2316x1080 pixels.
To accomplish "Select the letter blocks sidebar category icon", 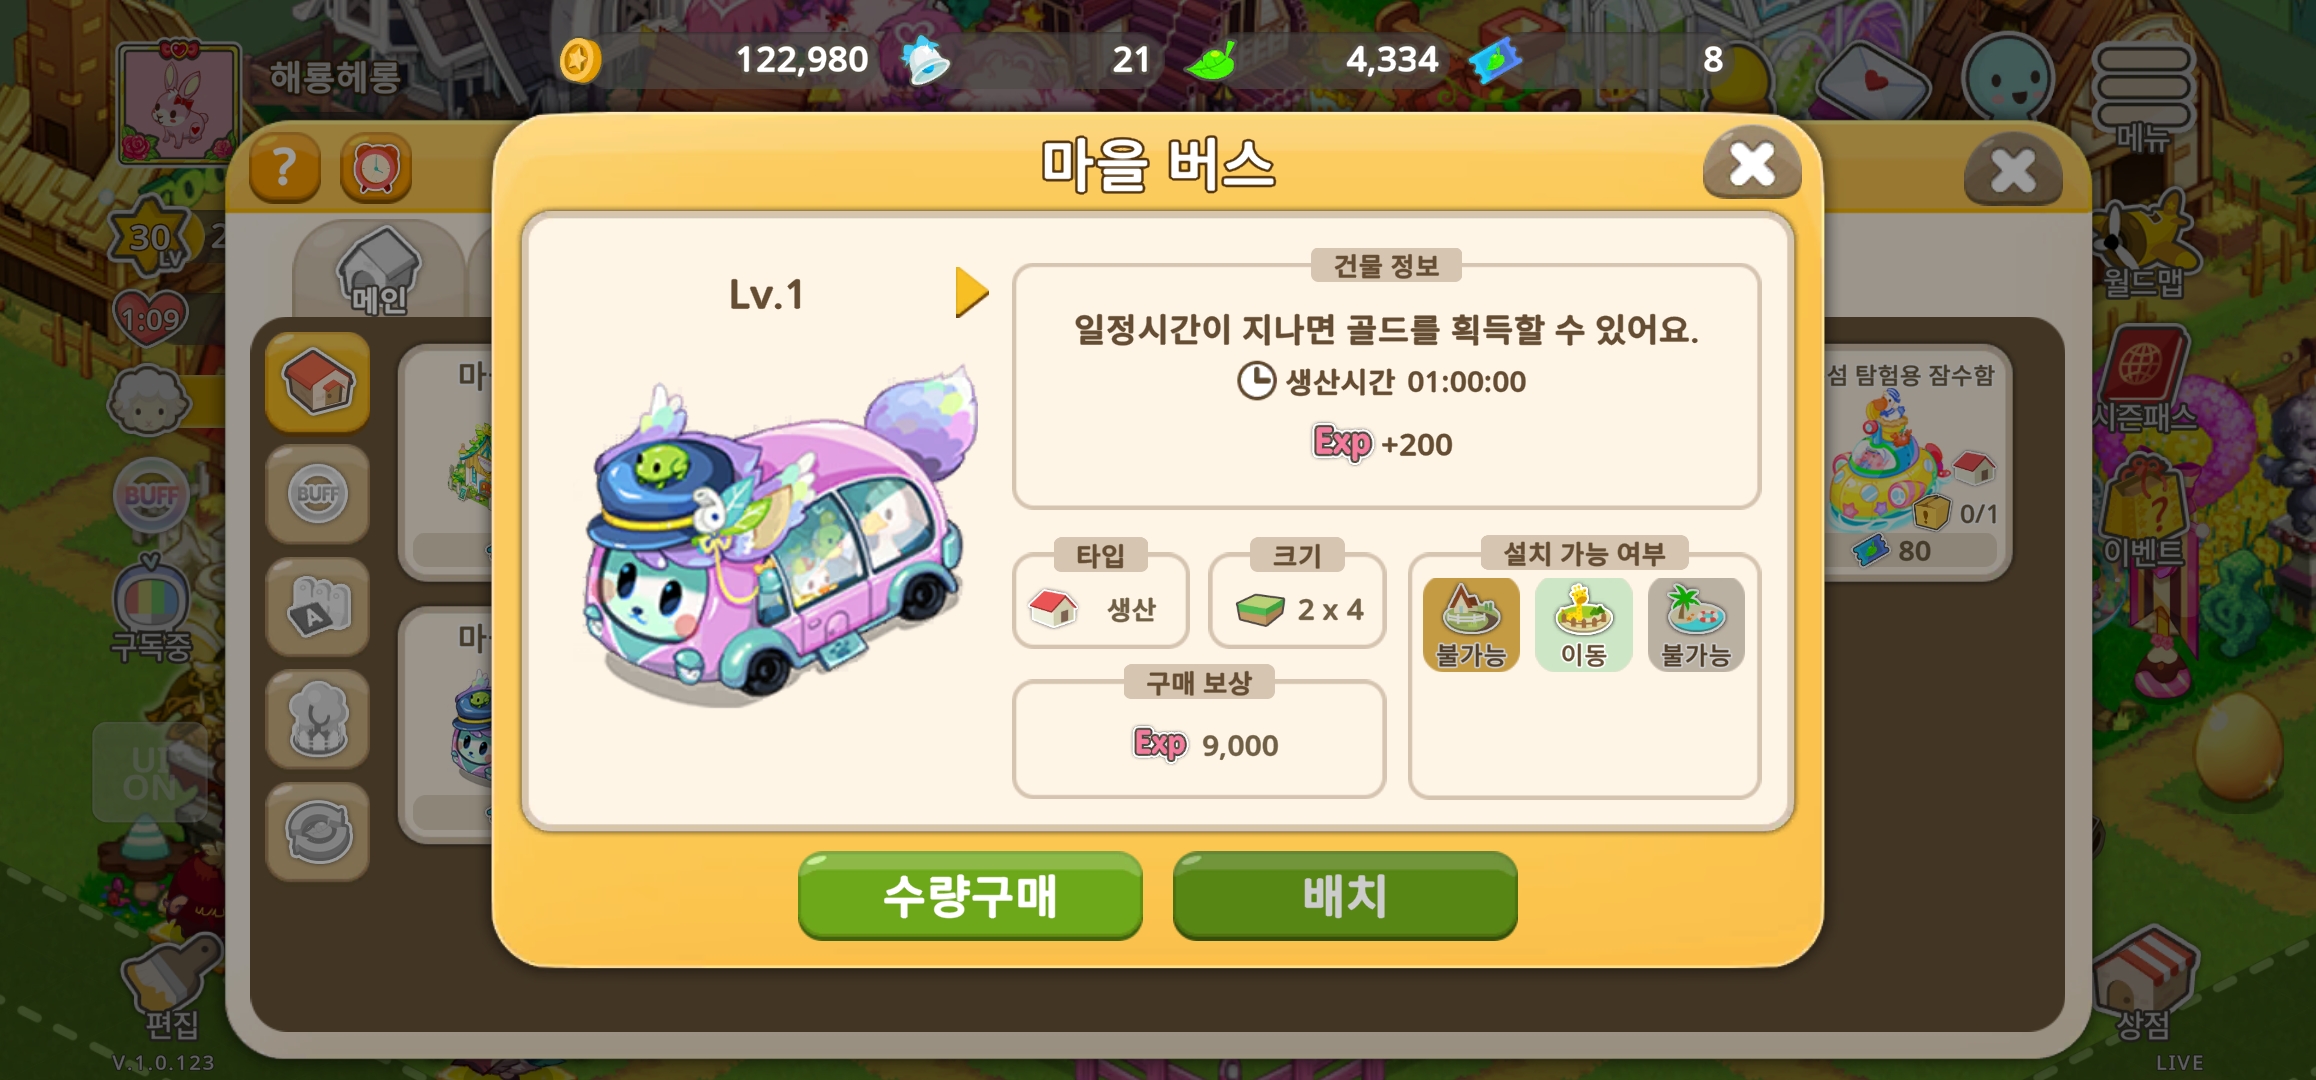I will point(317,607).
